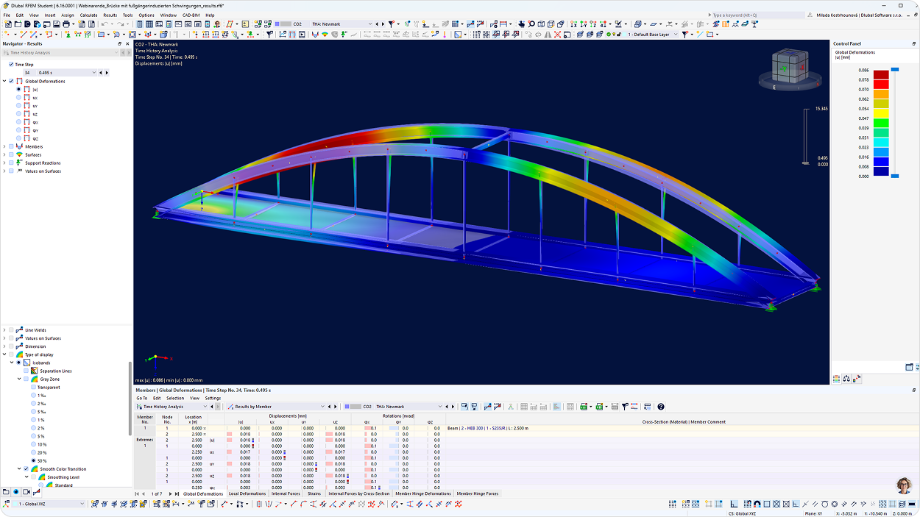Screen dimensions: 920x517
Task: Select the ux deformation radio button
Action: pyautogui.click(x=19, y=97)
